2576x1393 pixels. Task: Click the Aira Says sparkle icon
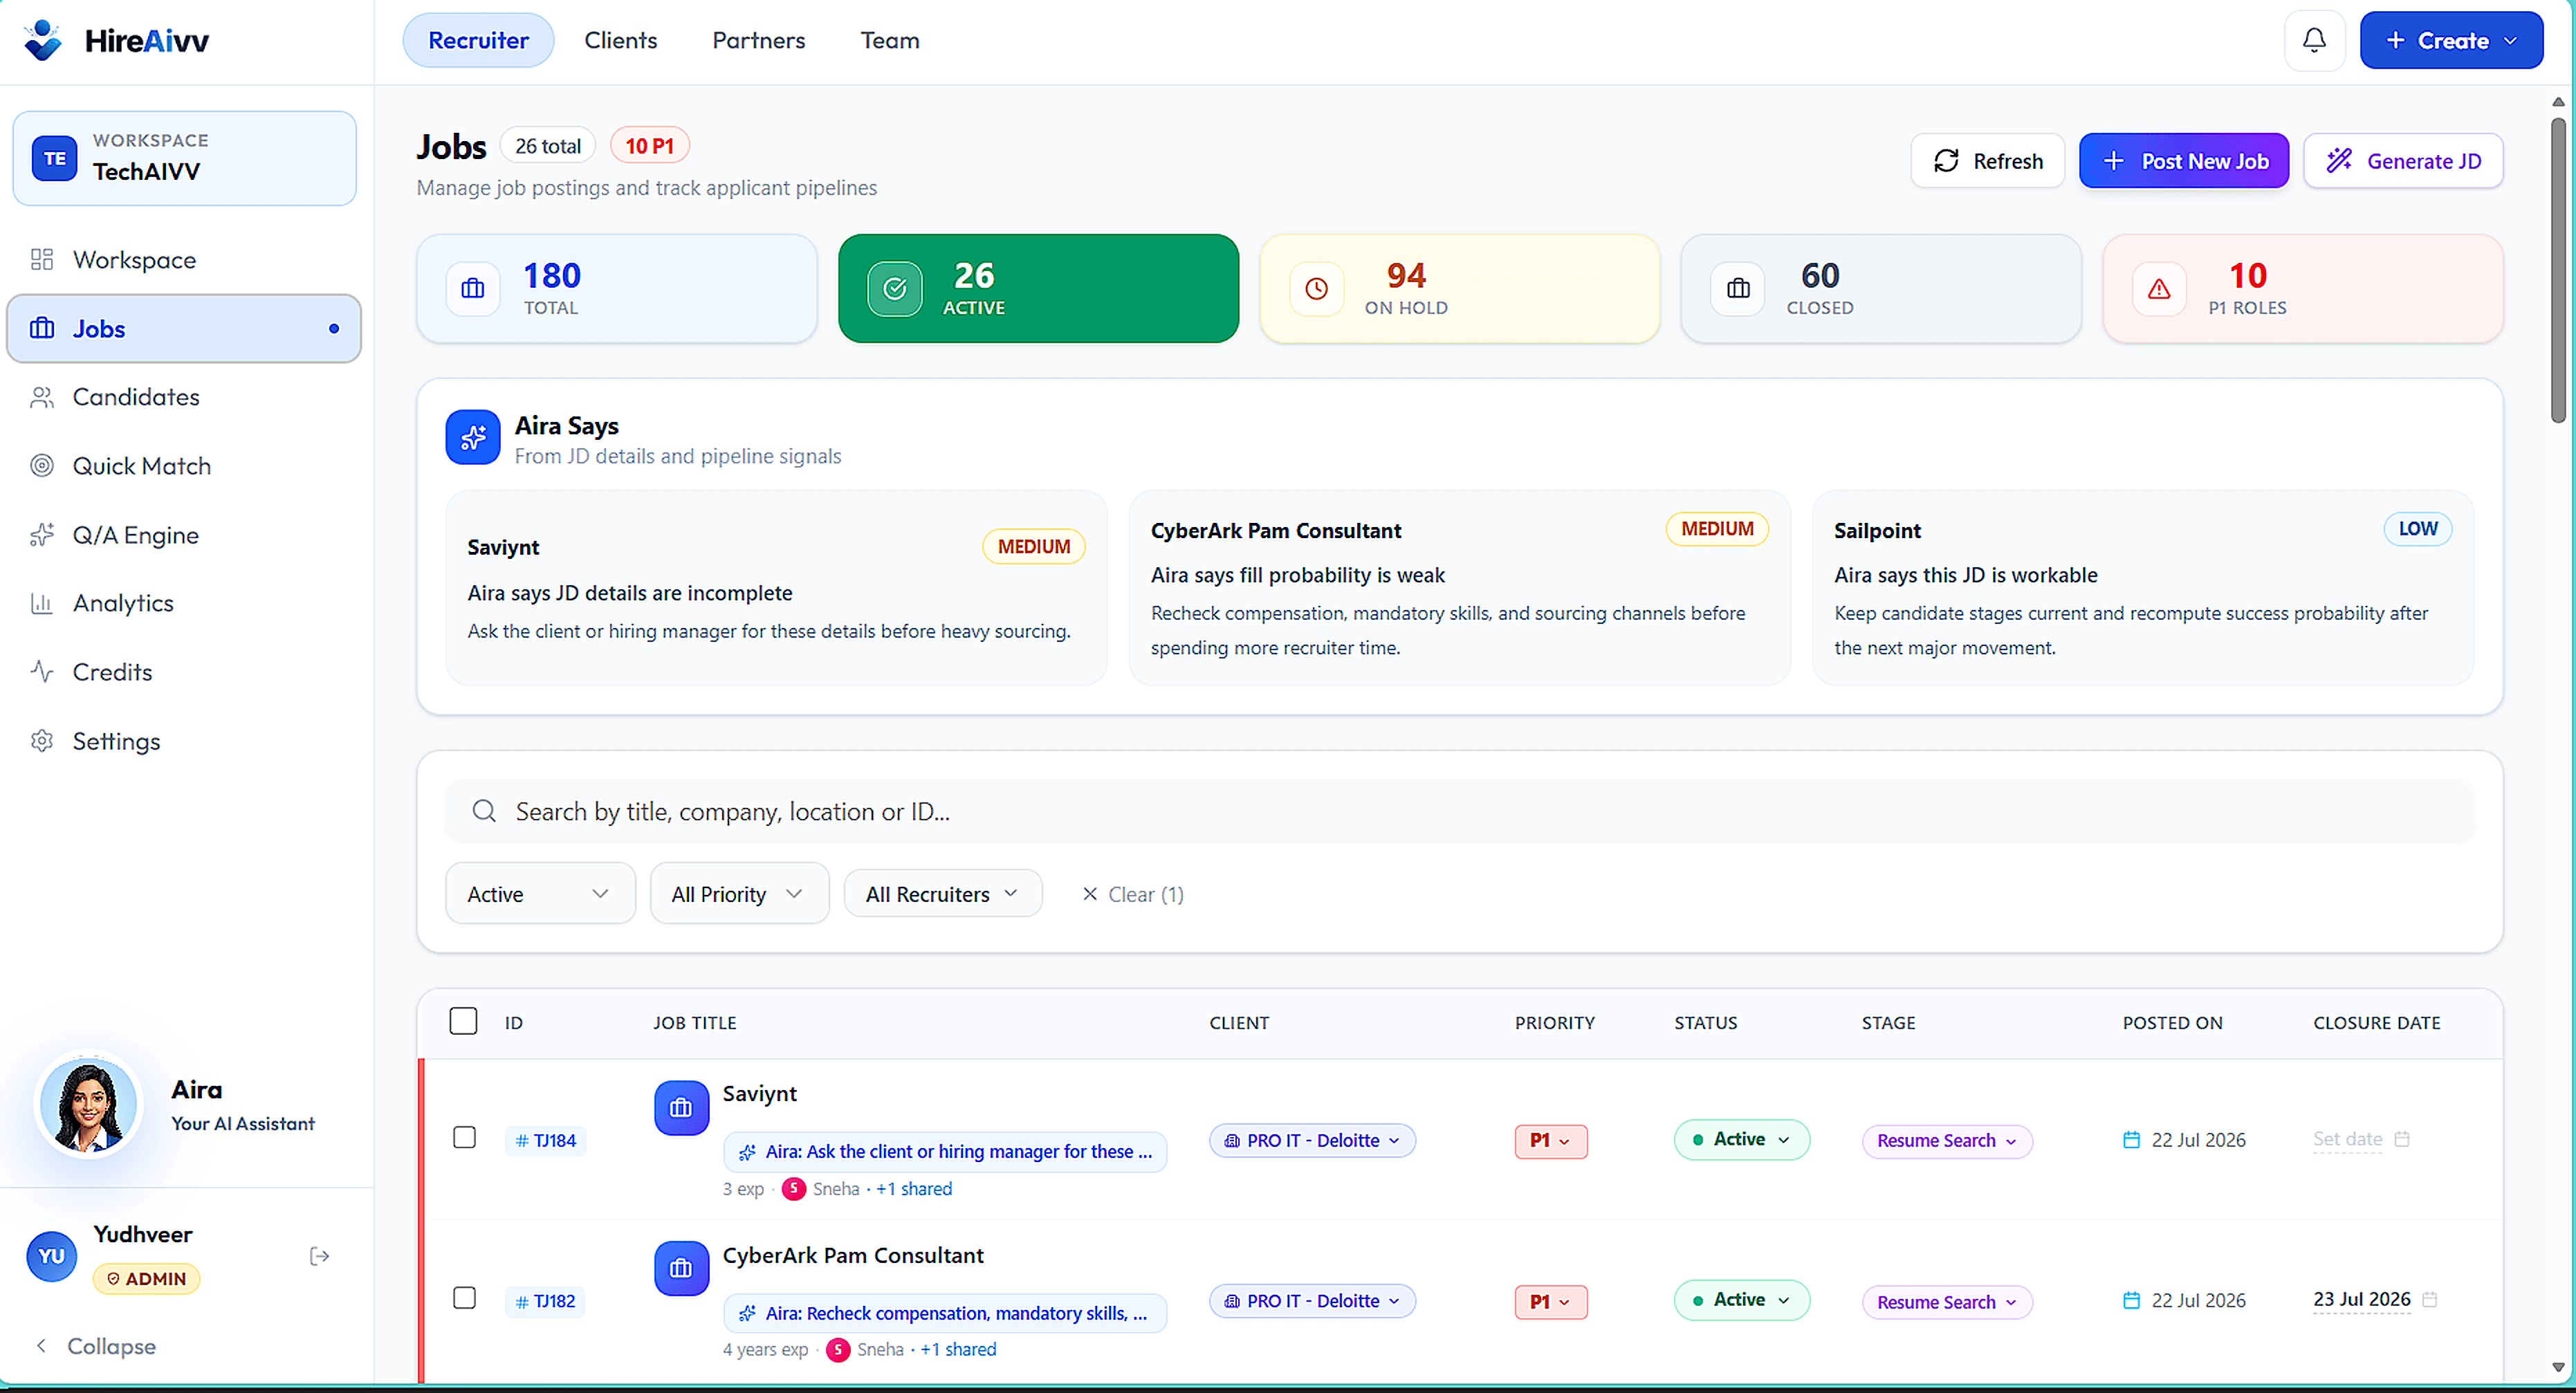click(473, 437)
